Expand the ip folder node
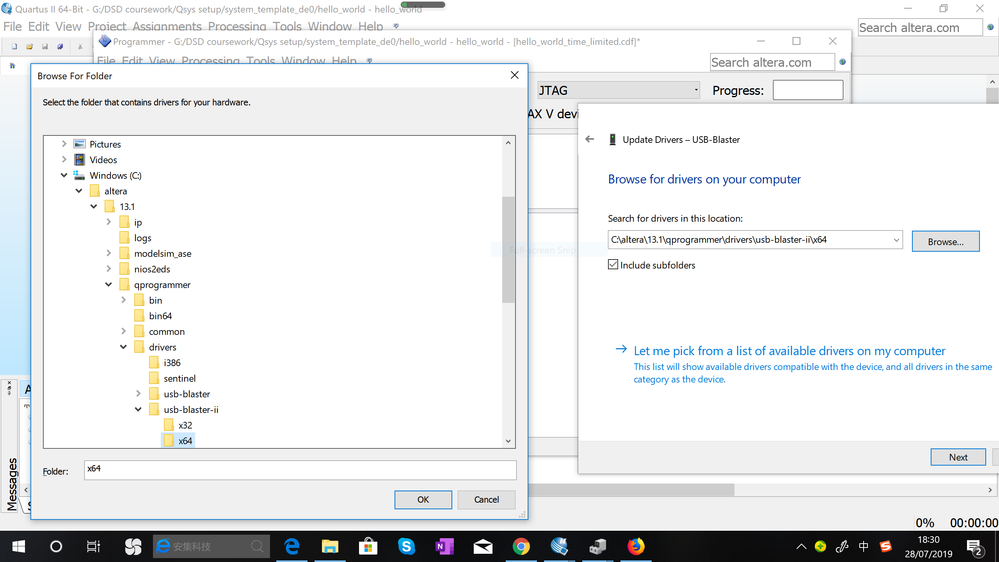The height and width of the screenshot is (562, 999). (x=108, y=222)
